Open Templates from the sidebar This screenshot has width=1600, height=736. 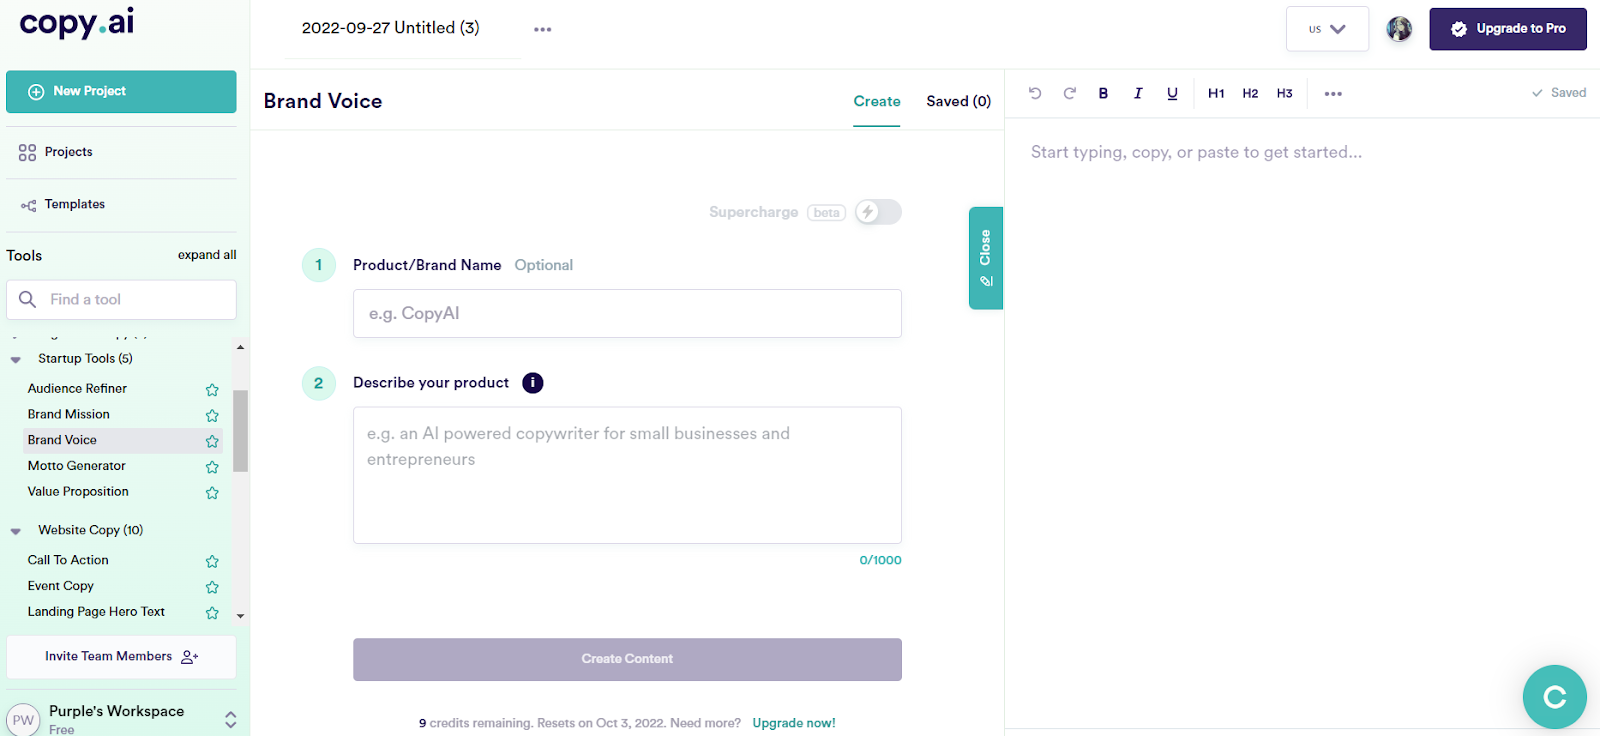[x=74, y=204]
